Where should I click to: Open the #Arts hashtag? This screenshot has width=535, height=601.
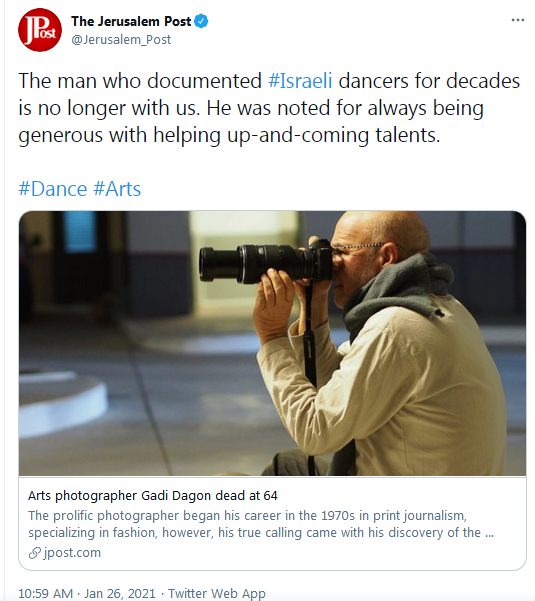point(117,189)
